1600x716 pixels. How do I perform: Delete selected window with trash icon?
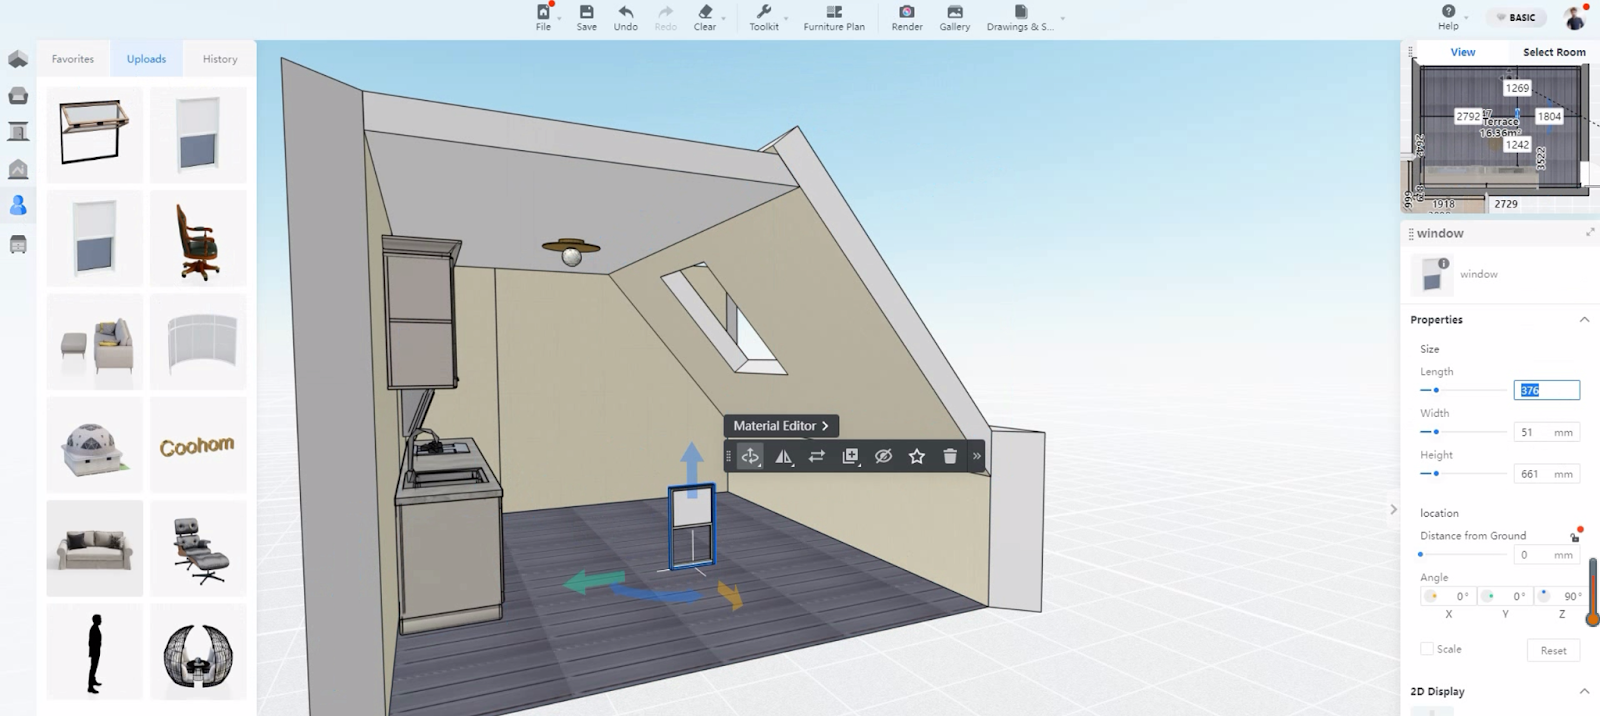click(x=950, y=456)
